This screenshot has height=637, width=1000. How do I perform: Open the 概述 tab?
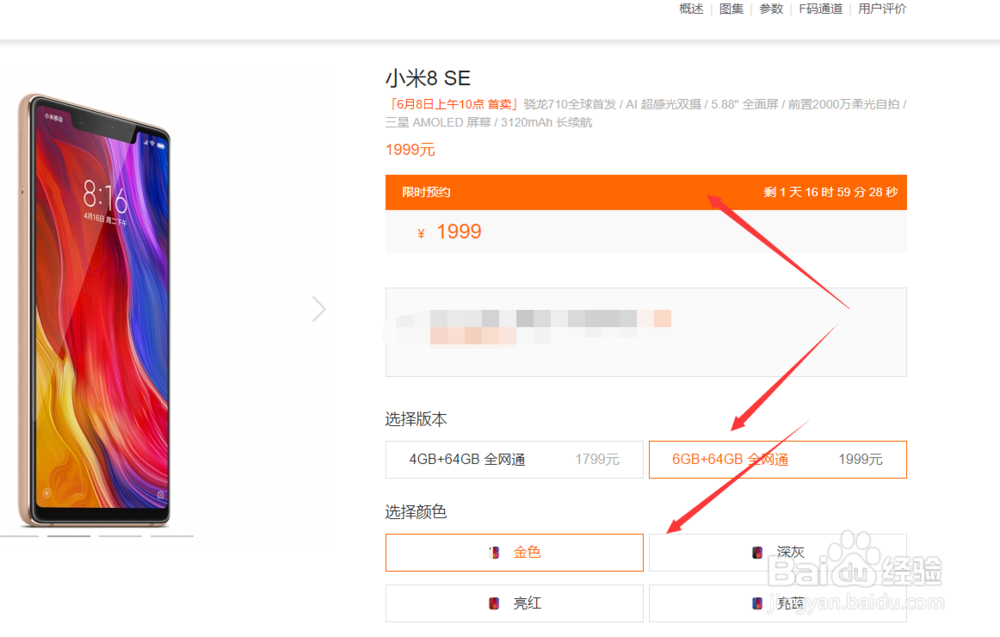[x=691, y=9]
